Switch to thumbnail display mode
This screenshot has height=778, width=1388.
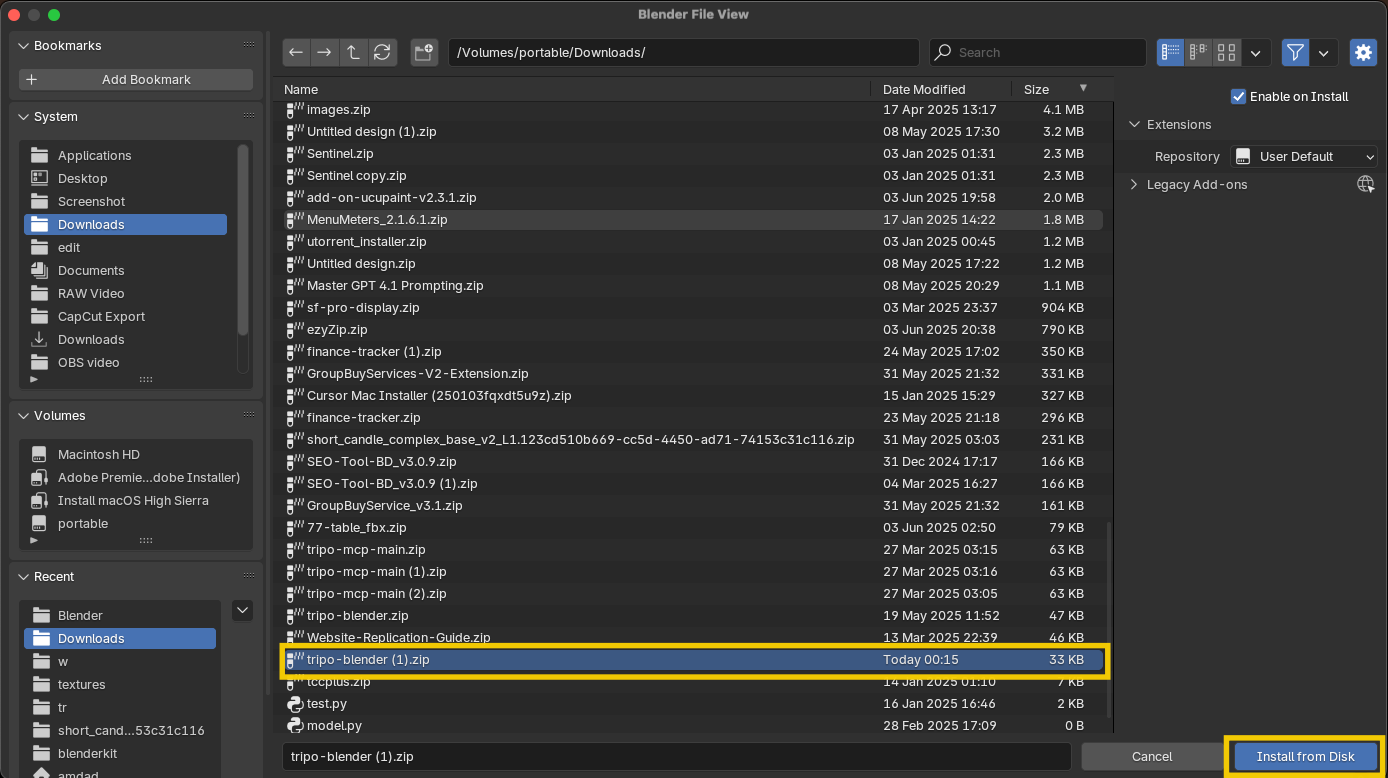point(1227,52)
